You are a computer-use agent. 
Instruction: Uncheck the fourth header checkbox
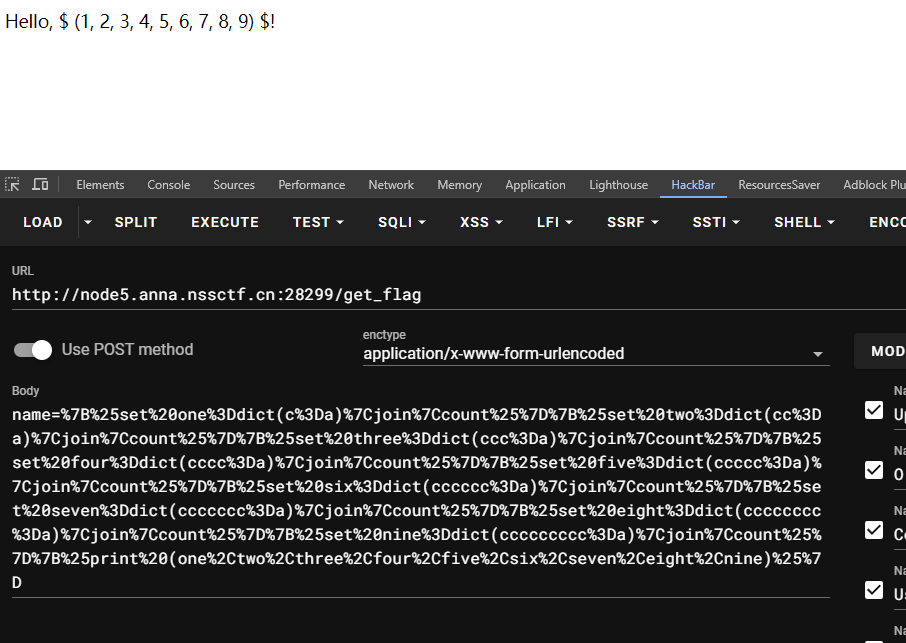874,590
